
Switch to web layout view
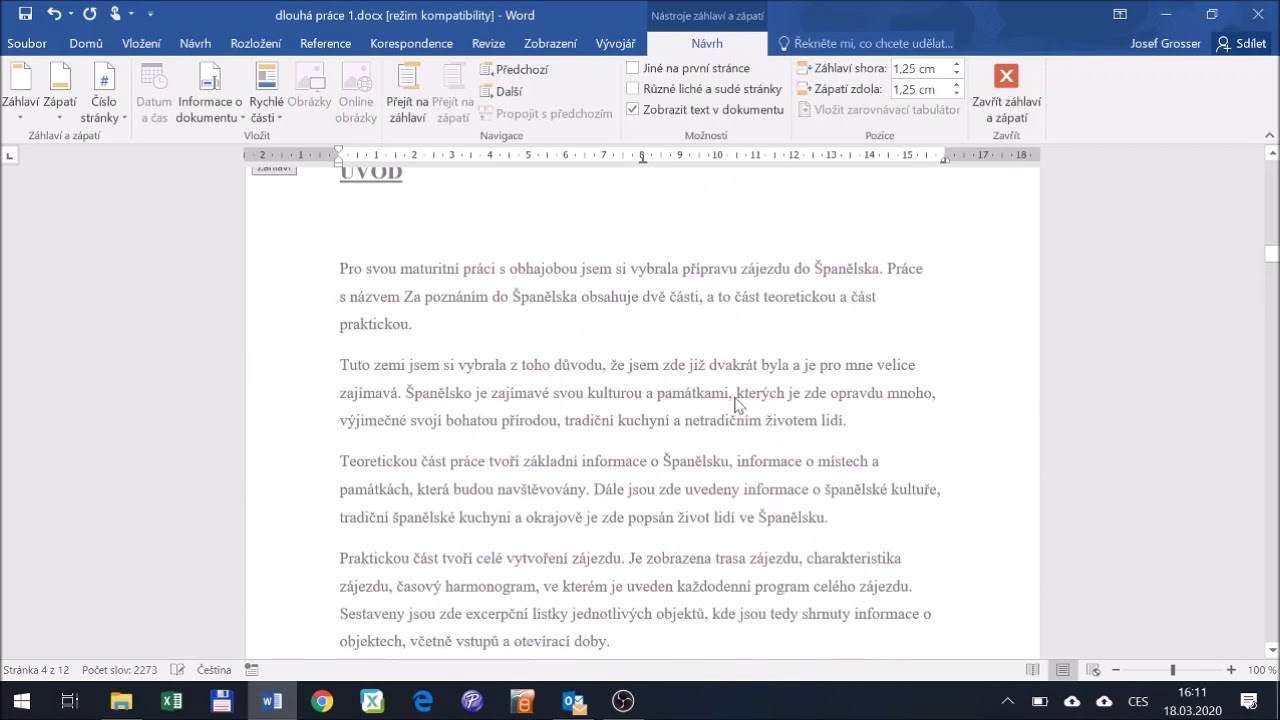pyautogui.click(x=1093, y=670)
